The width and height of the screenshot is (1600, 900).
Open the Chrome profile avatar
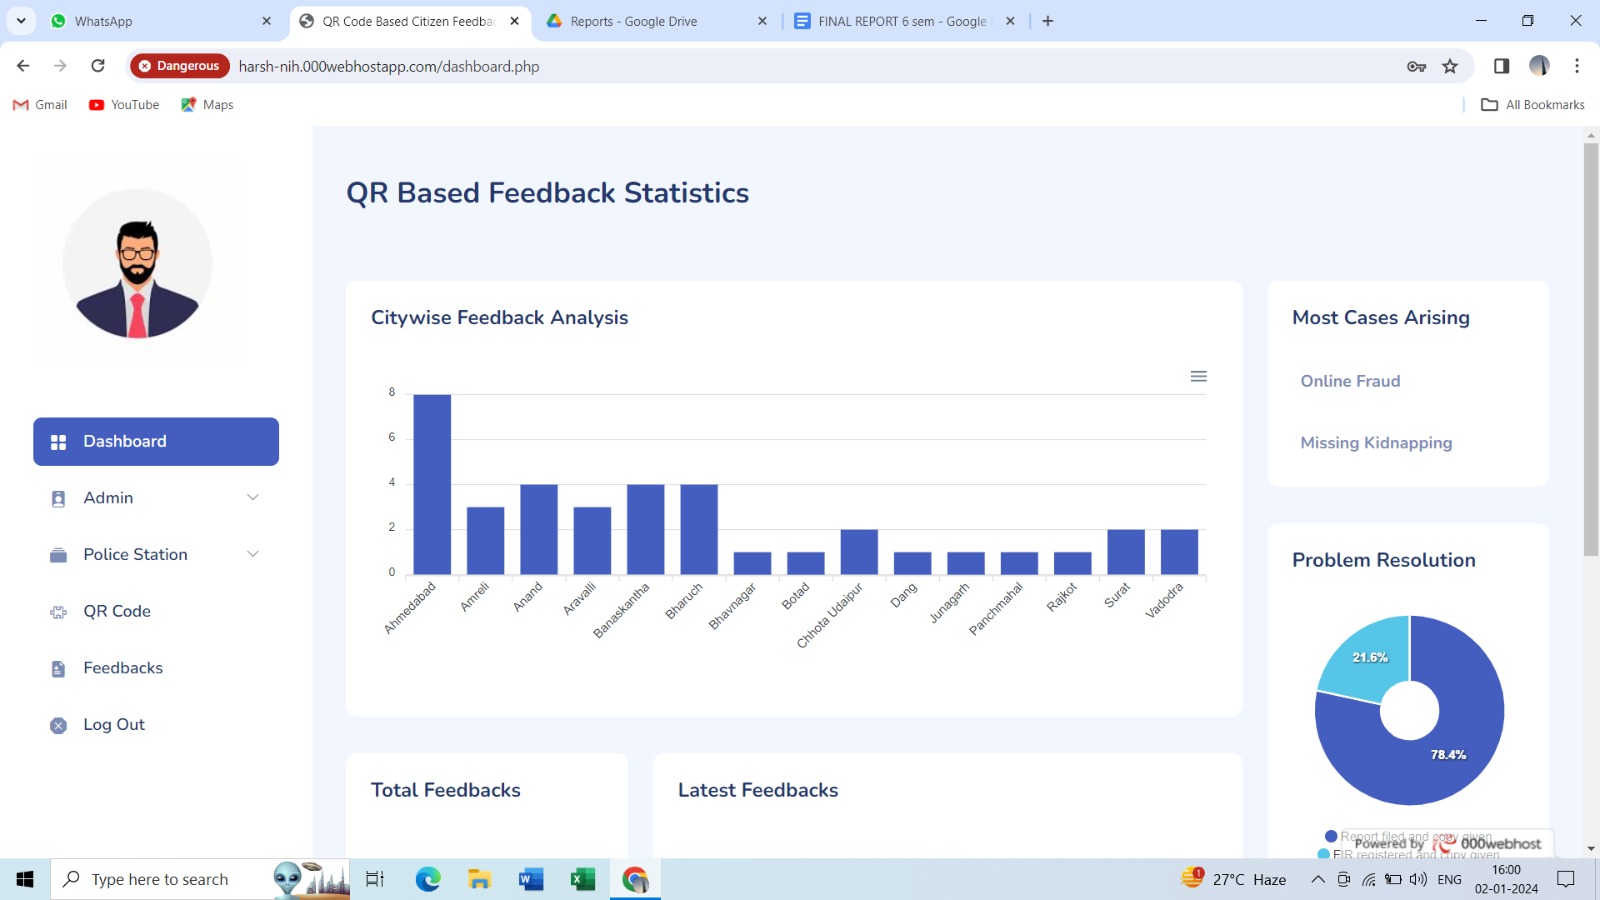1539,66
